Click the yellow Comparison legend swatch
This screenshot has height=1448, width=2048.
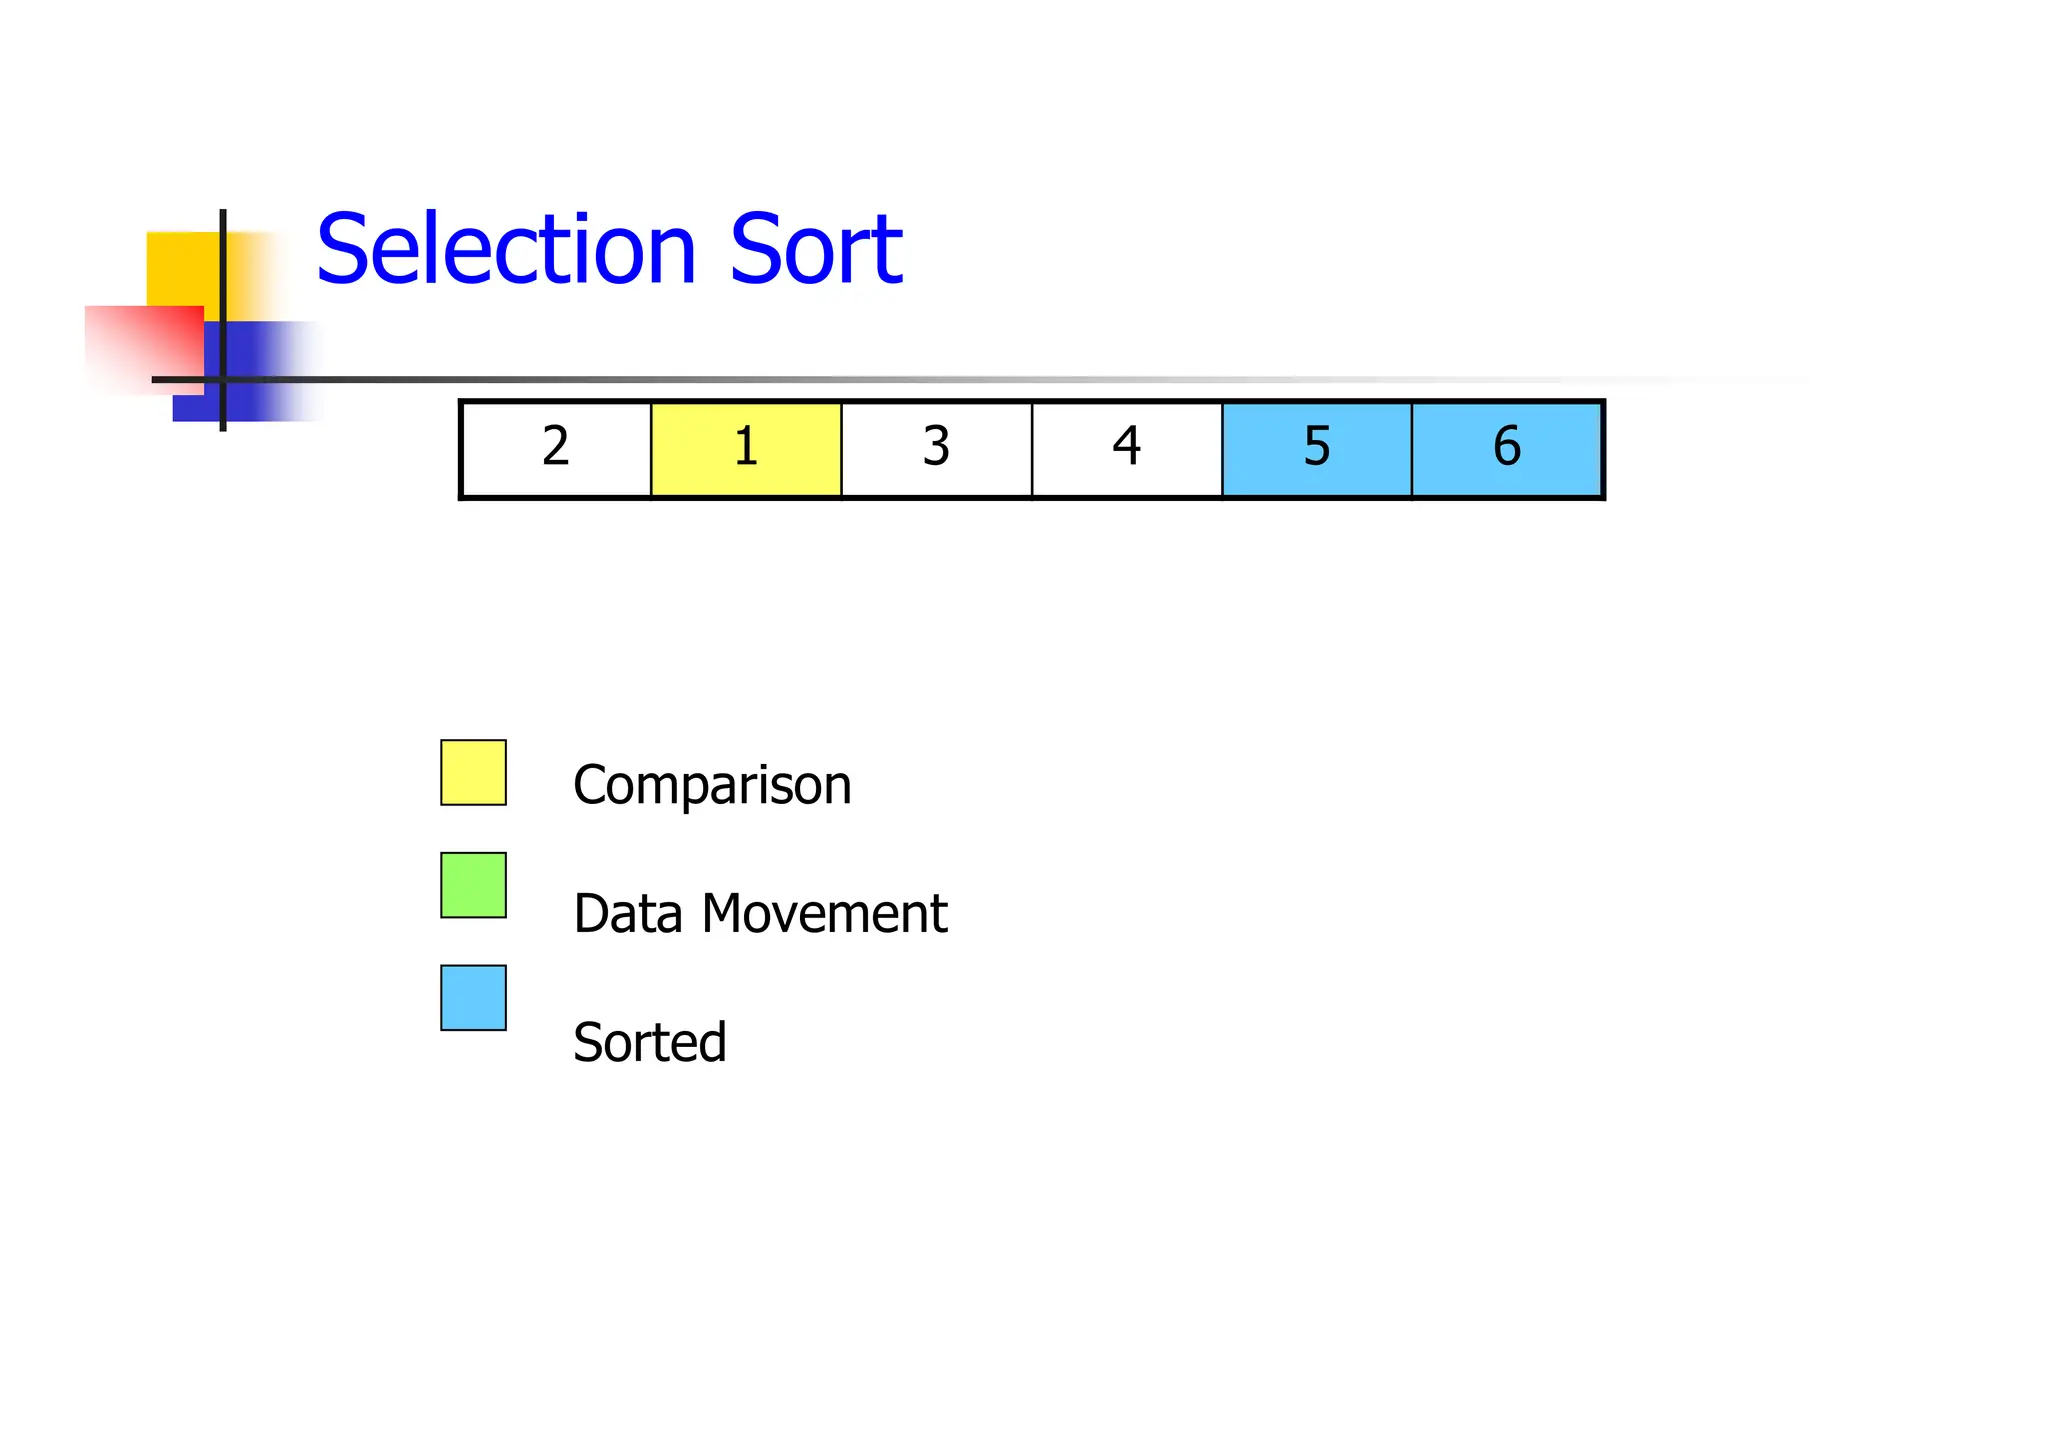click(473, 772)
